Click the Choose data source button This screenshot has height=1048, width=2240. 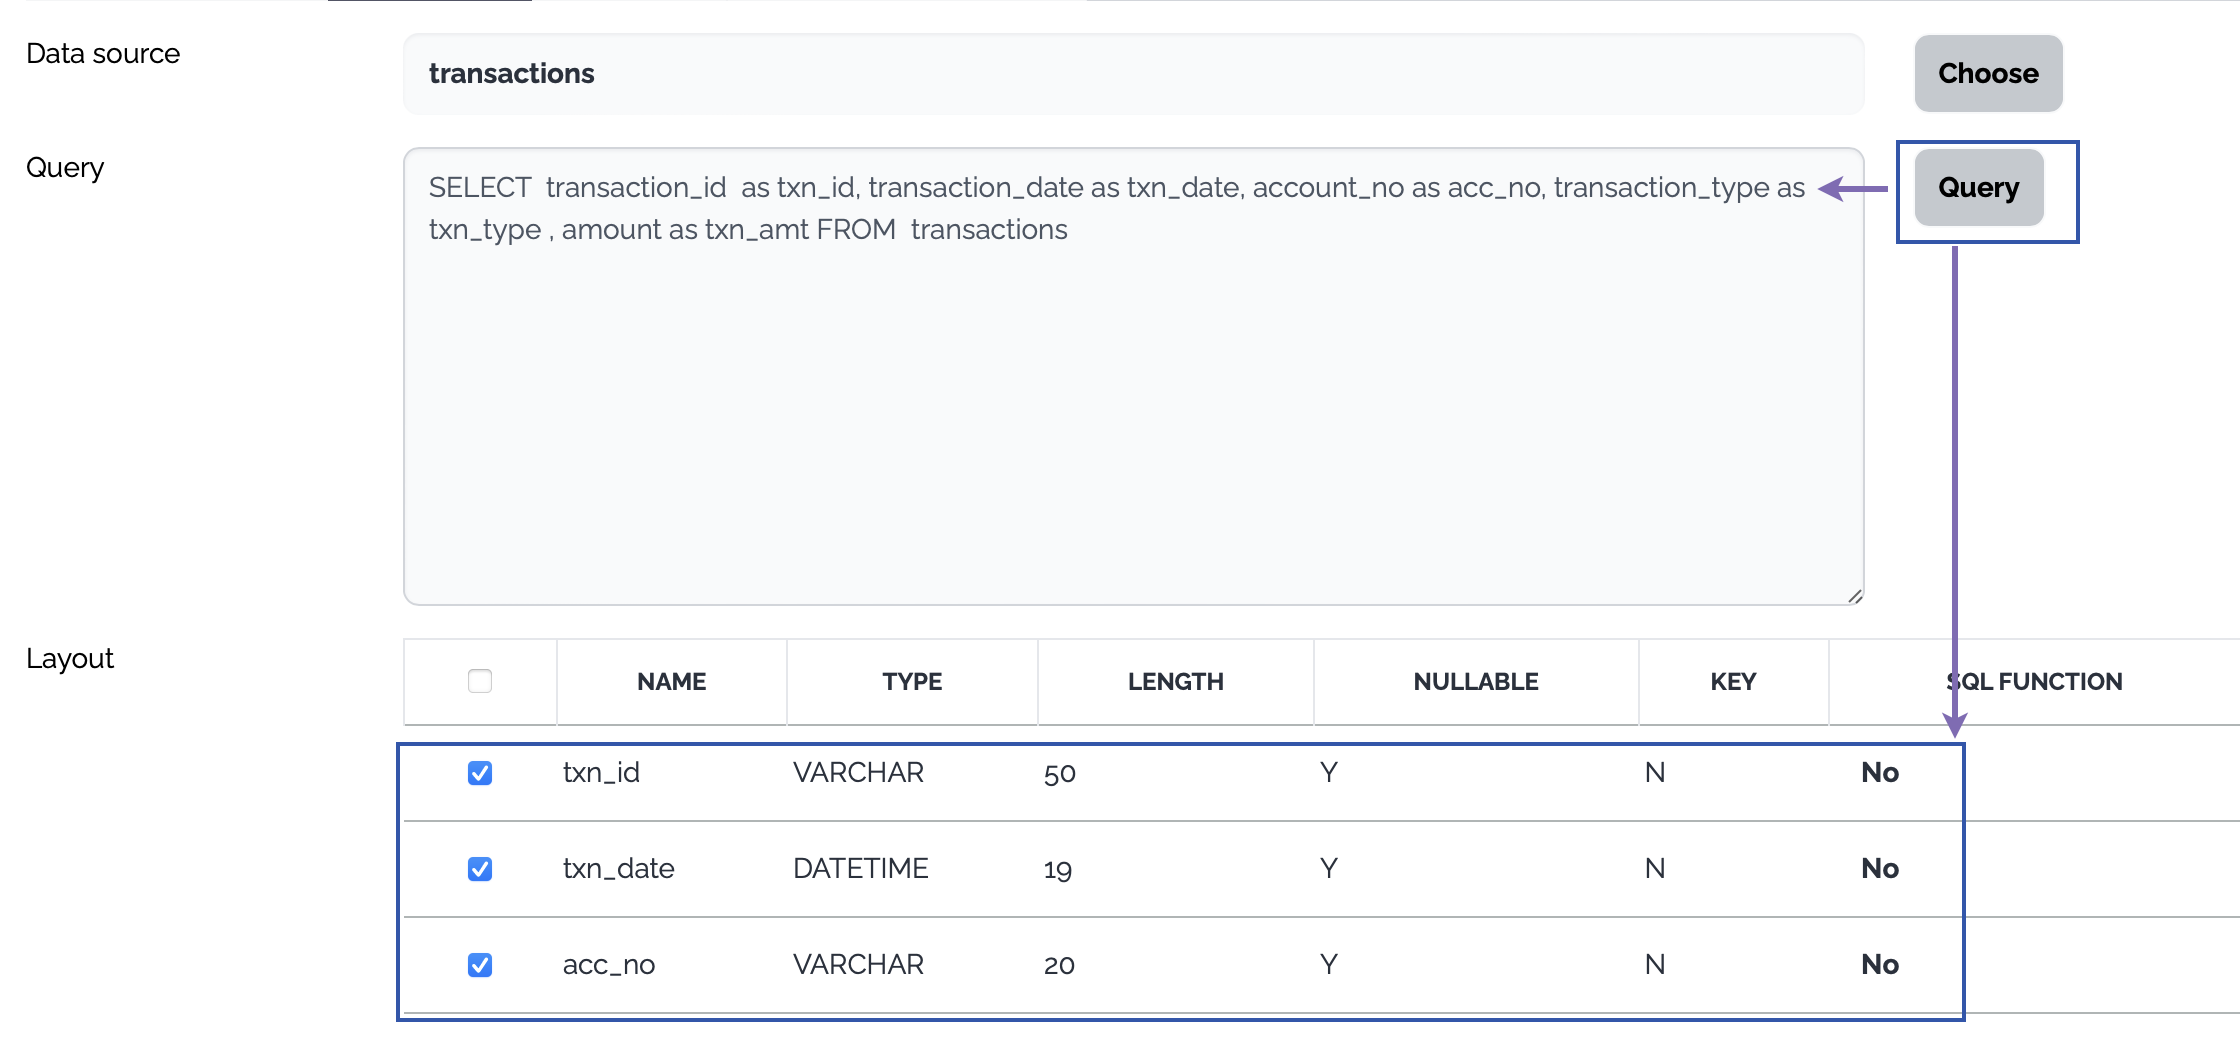pyautogui.click(x=1987, y=73)
